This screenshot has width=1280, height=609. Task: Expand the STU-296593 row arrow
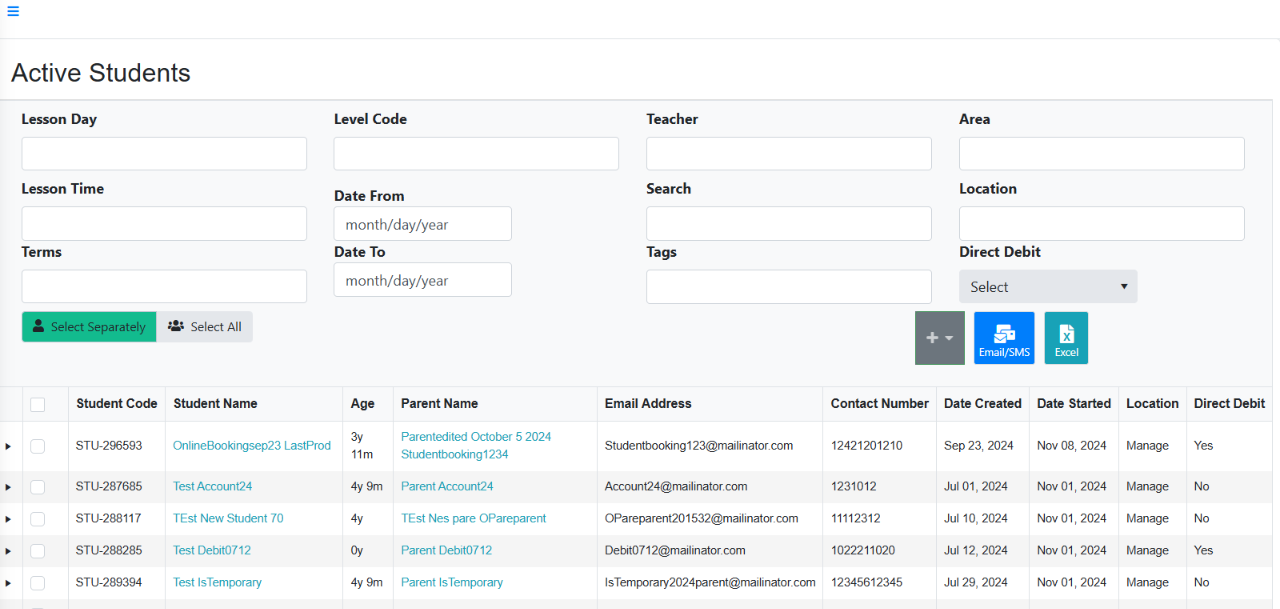(x=8, y=446)
